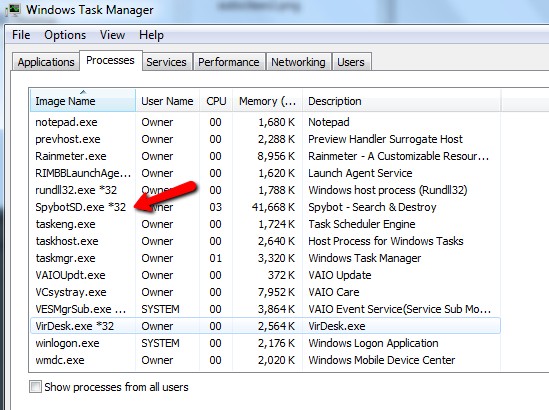Click the VAIO Update description
The width and height of the screenshot is (549, 410).
(340, 275)
